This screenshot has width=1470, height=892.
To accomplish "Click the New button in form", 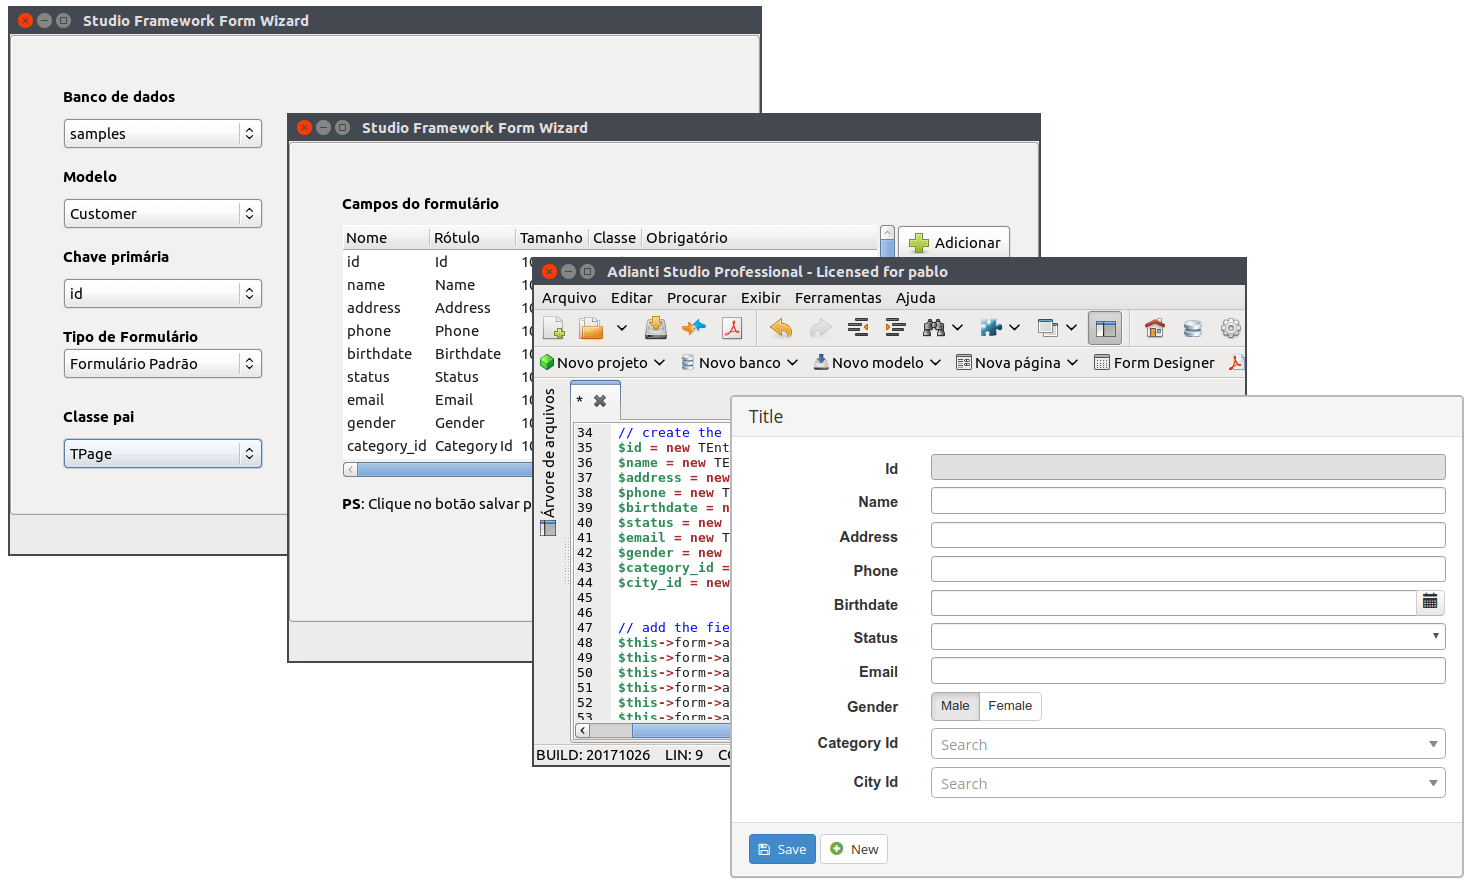I will [x=854, y=849].
